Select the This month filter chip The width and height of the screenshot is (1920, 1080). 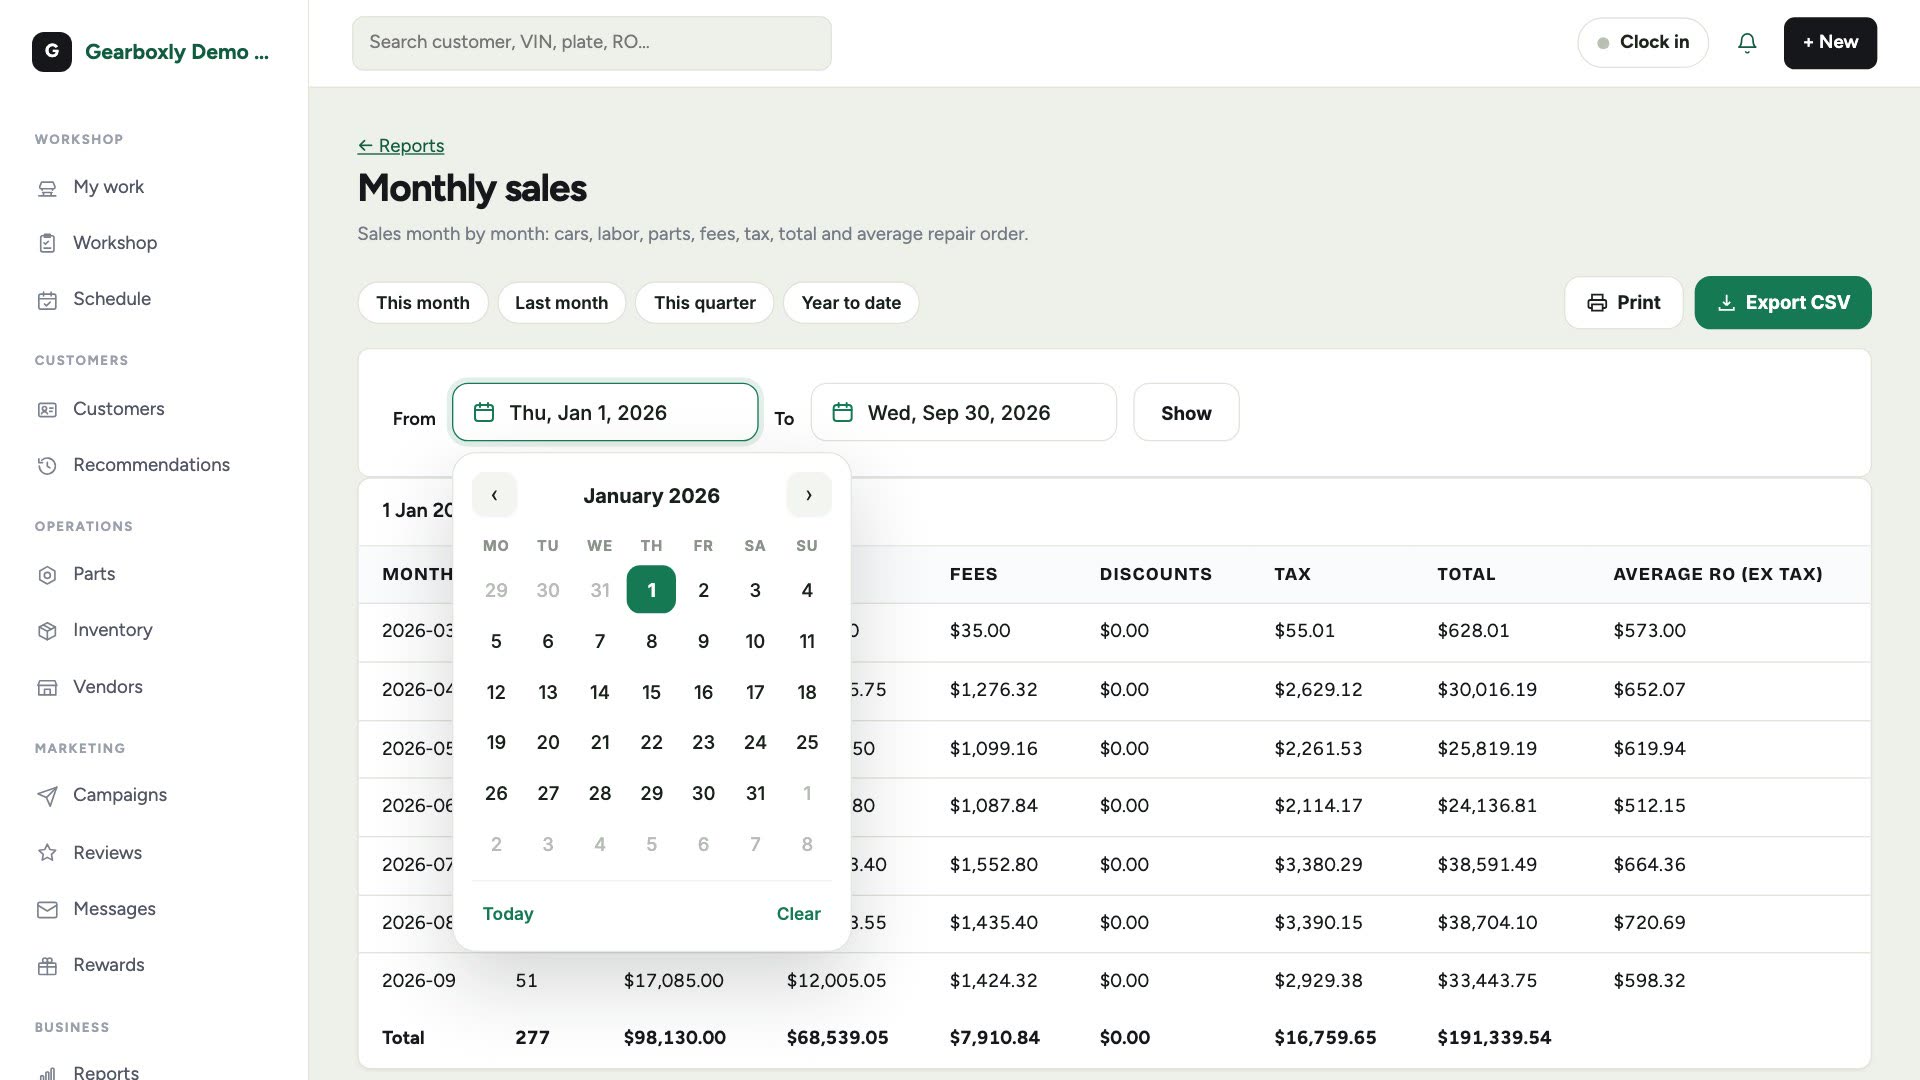(423, 303)
